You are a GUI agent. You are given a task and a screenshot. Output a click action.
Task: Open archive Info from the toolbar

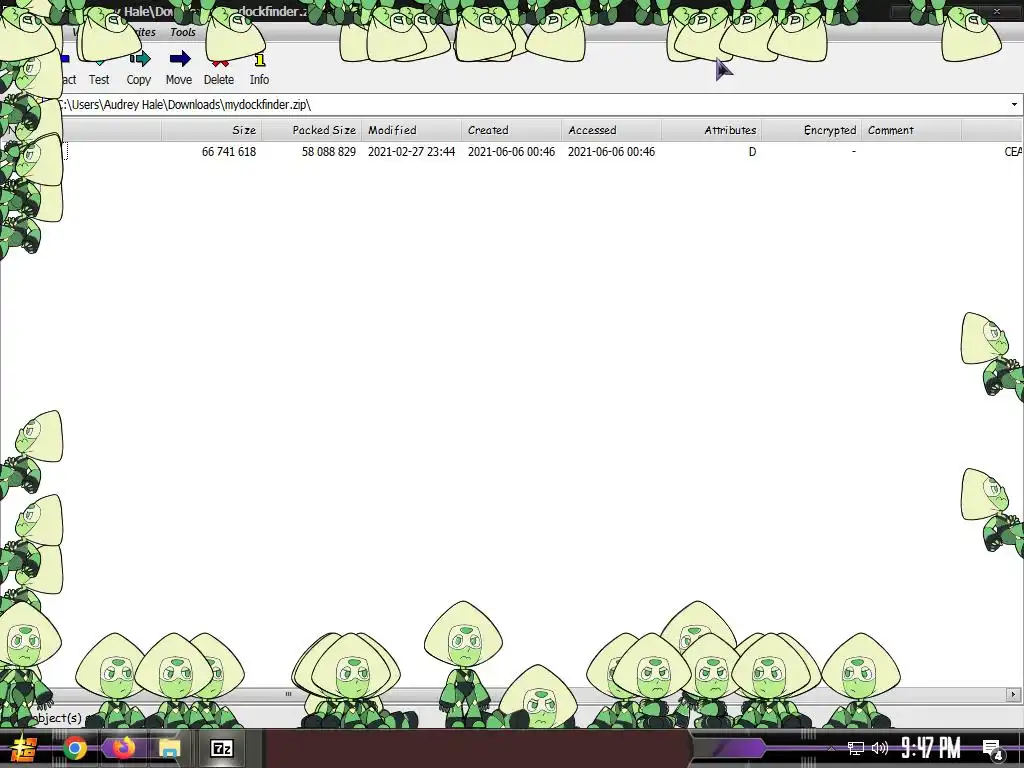click(x=259, y=68)
